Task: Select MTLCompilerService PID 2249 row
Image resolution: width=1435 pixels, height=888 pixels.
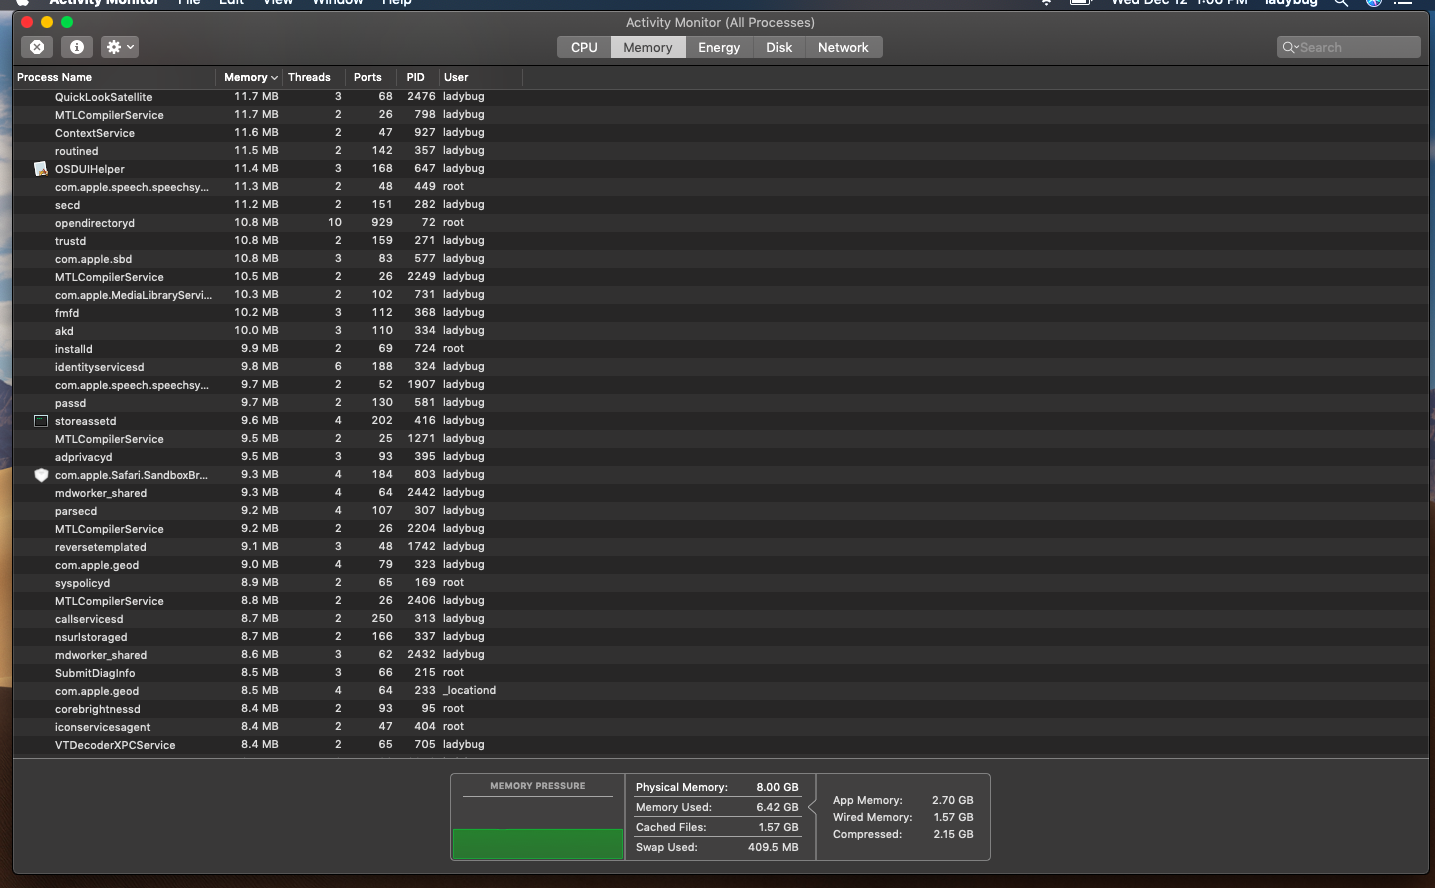Action: coord(720,277)
